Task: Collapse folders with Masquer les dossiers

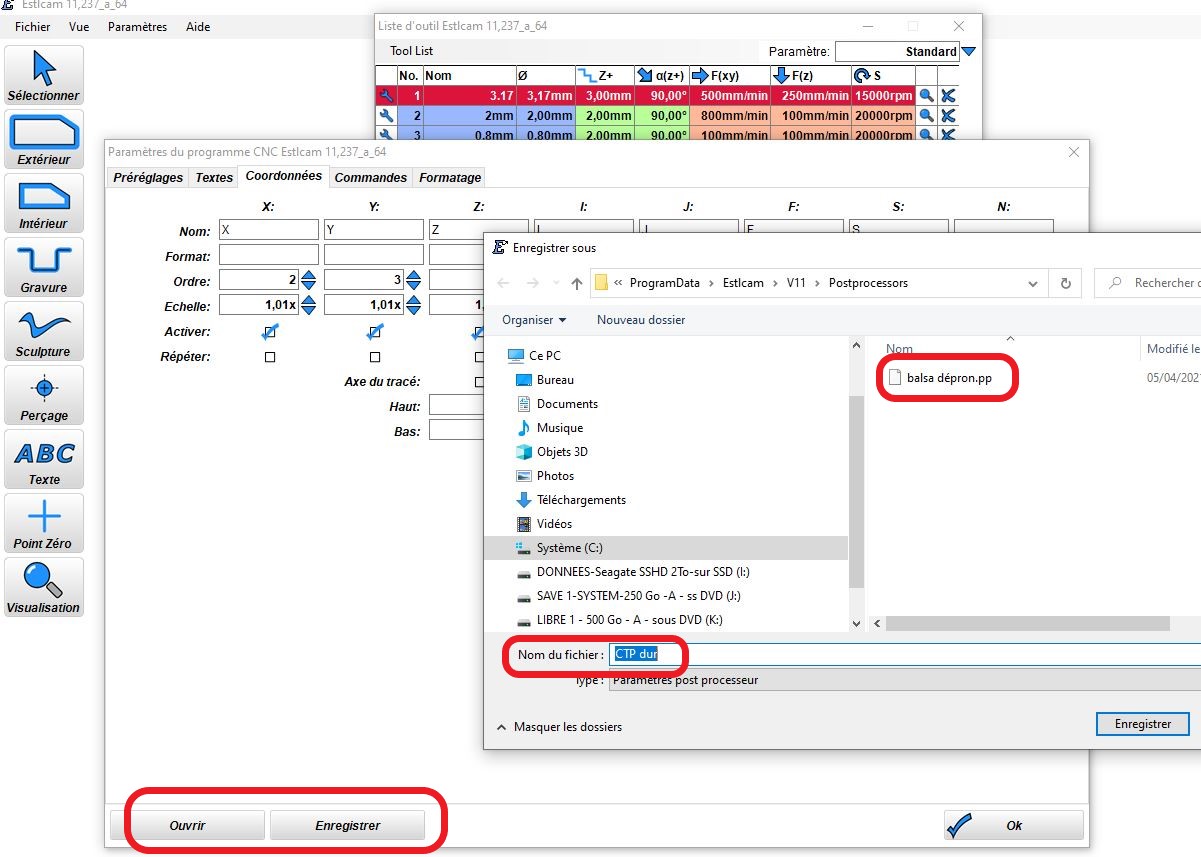Action: [559, 727]
